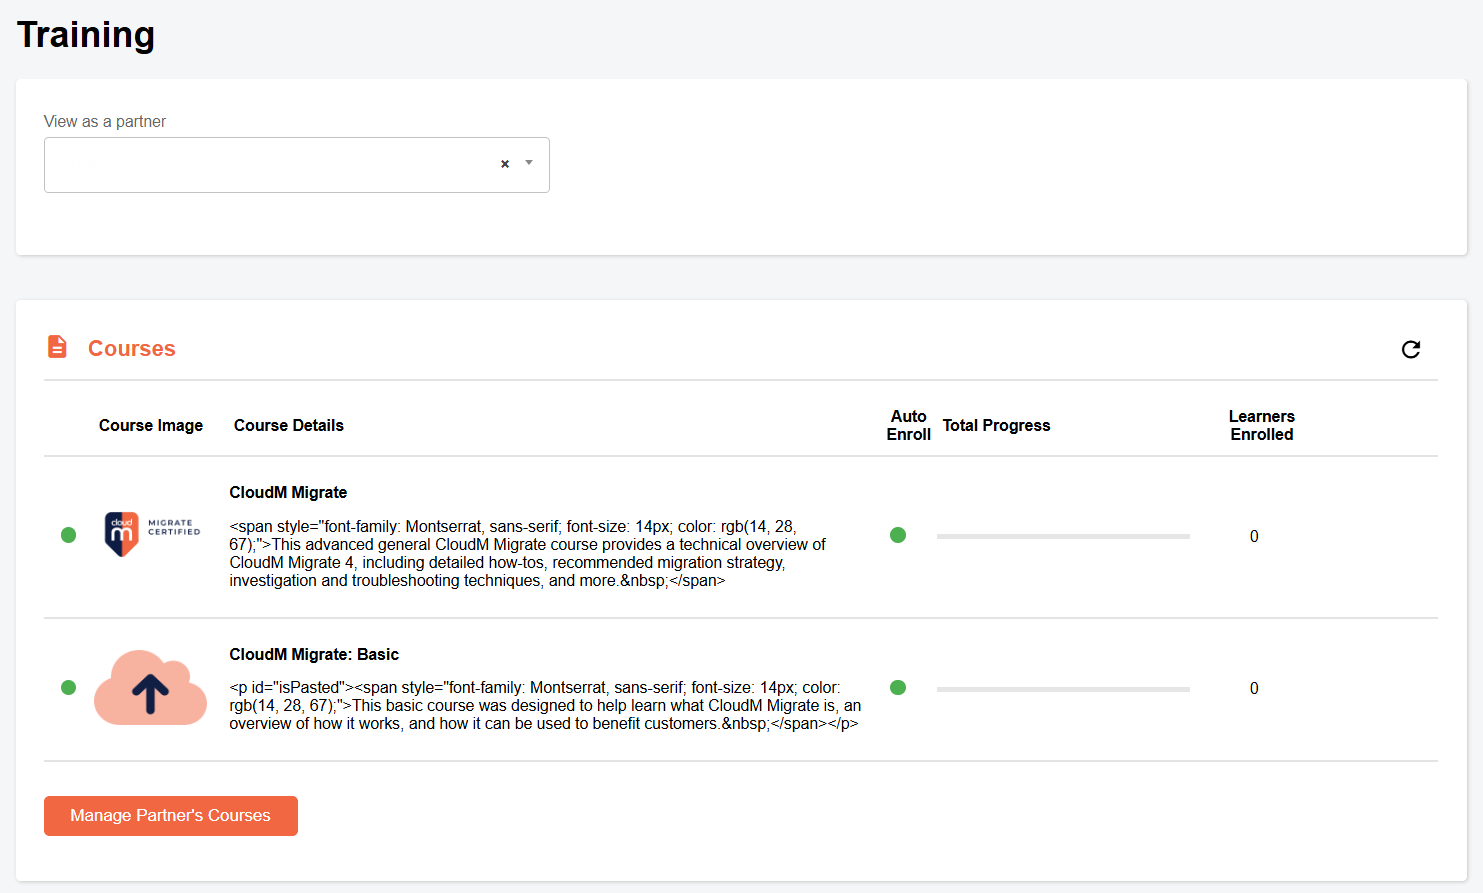Click the Courses section heading

pyautogui.click(x=132, y=348)
